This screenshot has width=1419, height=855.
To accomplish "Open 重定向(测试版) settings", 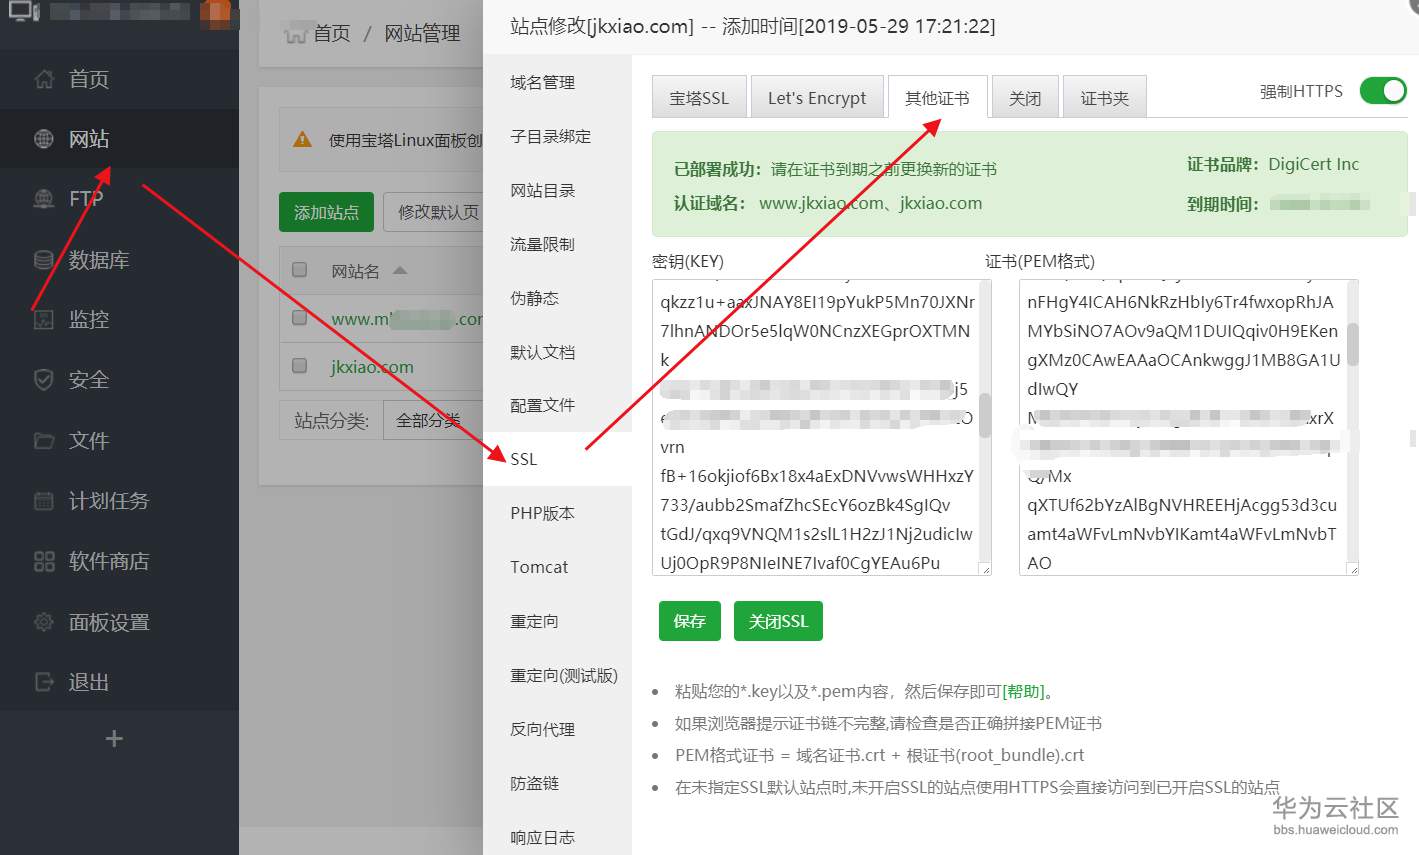I will (564, 676).
